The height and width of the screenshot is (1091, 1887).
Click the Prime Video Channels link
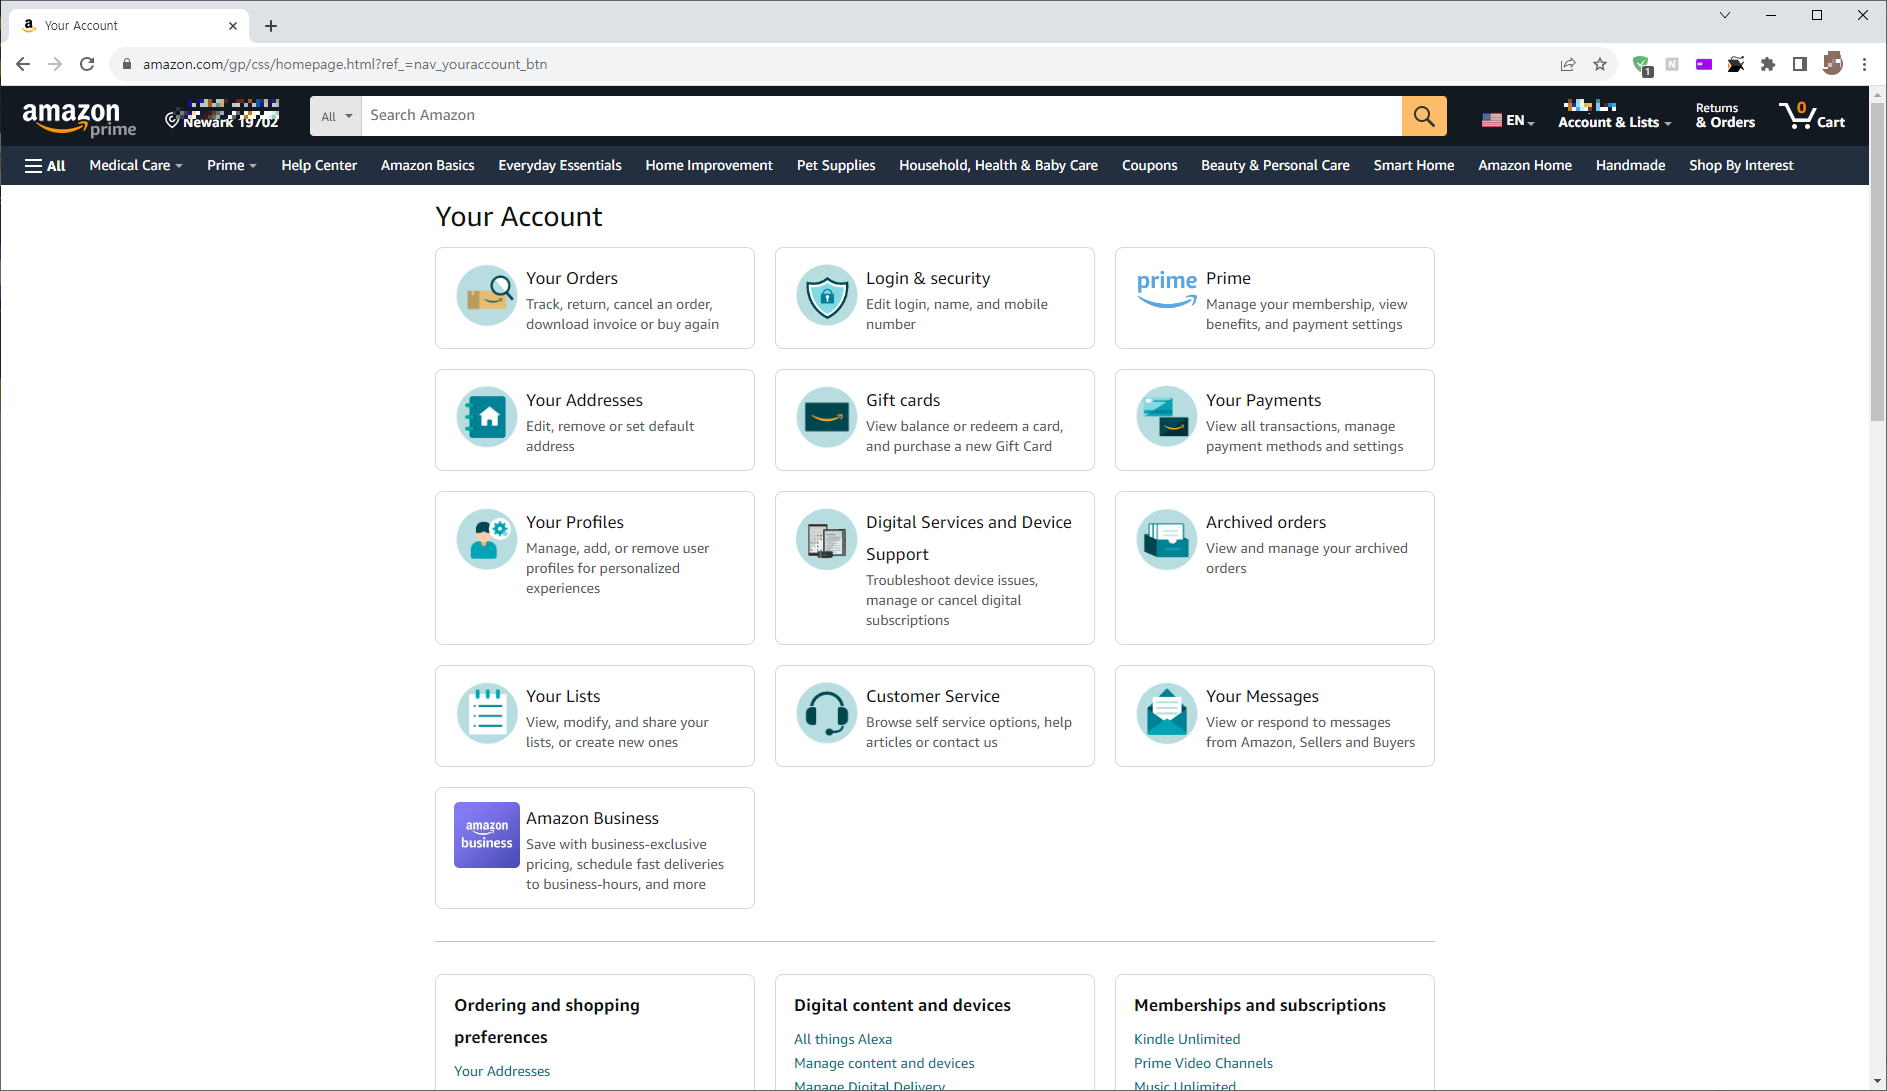1203,1063
